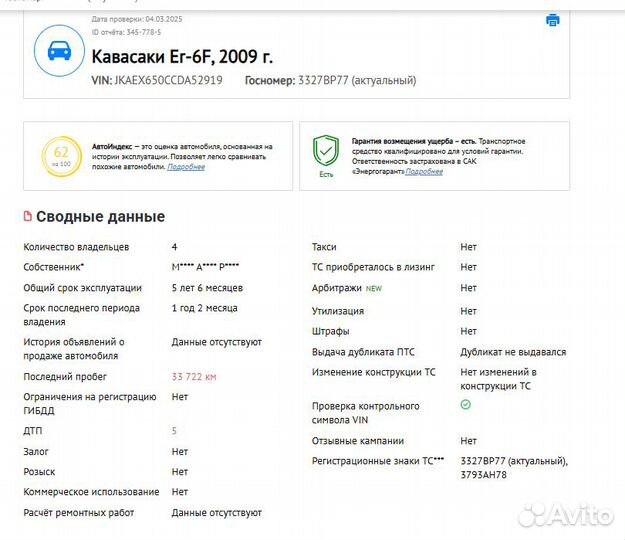The image size is (625, 540).
Task: Click the Залог row label
Action: [36, 452]
